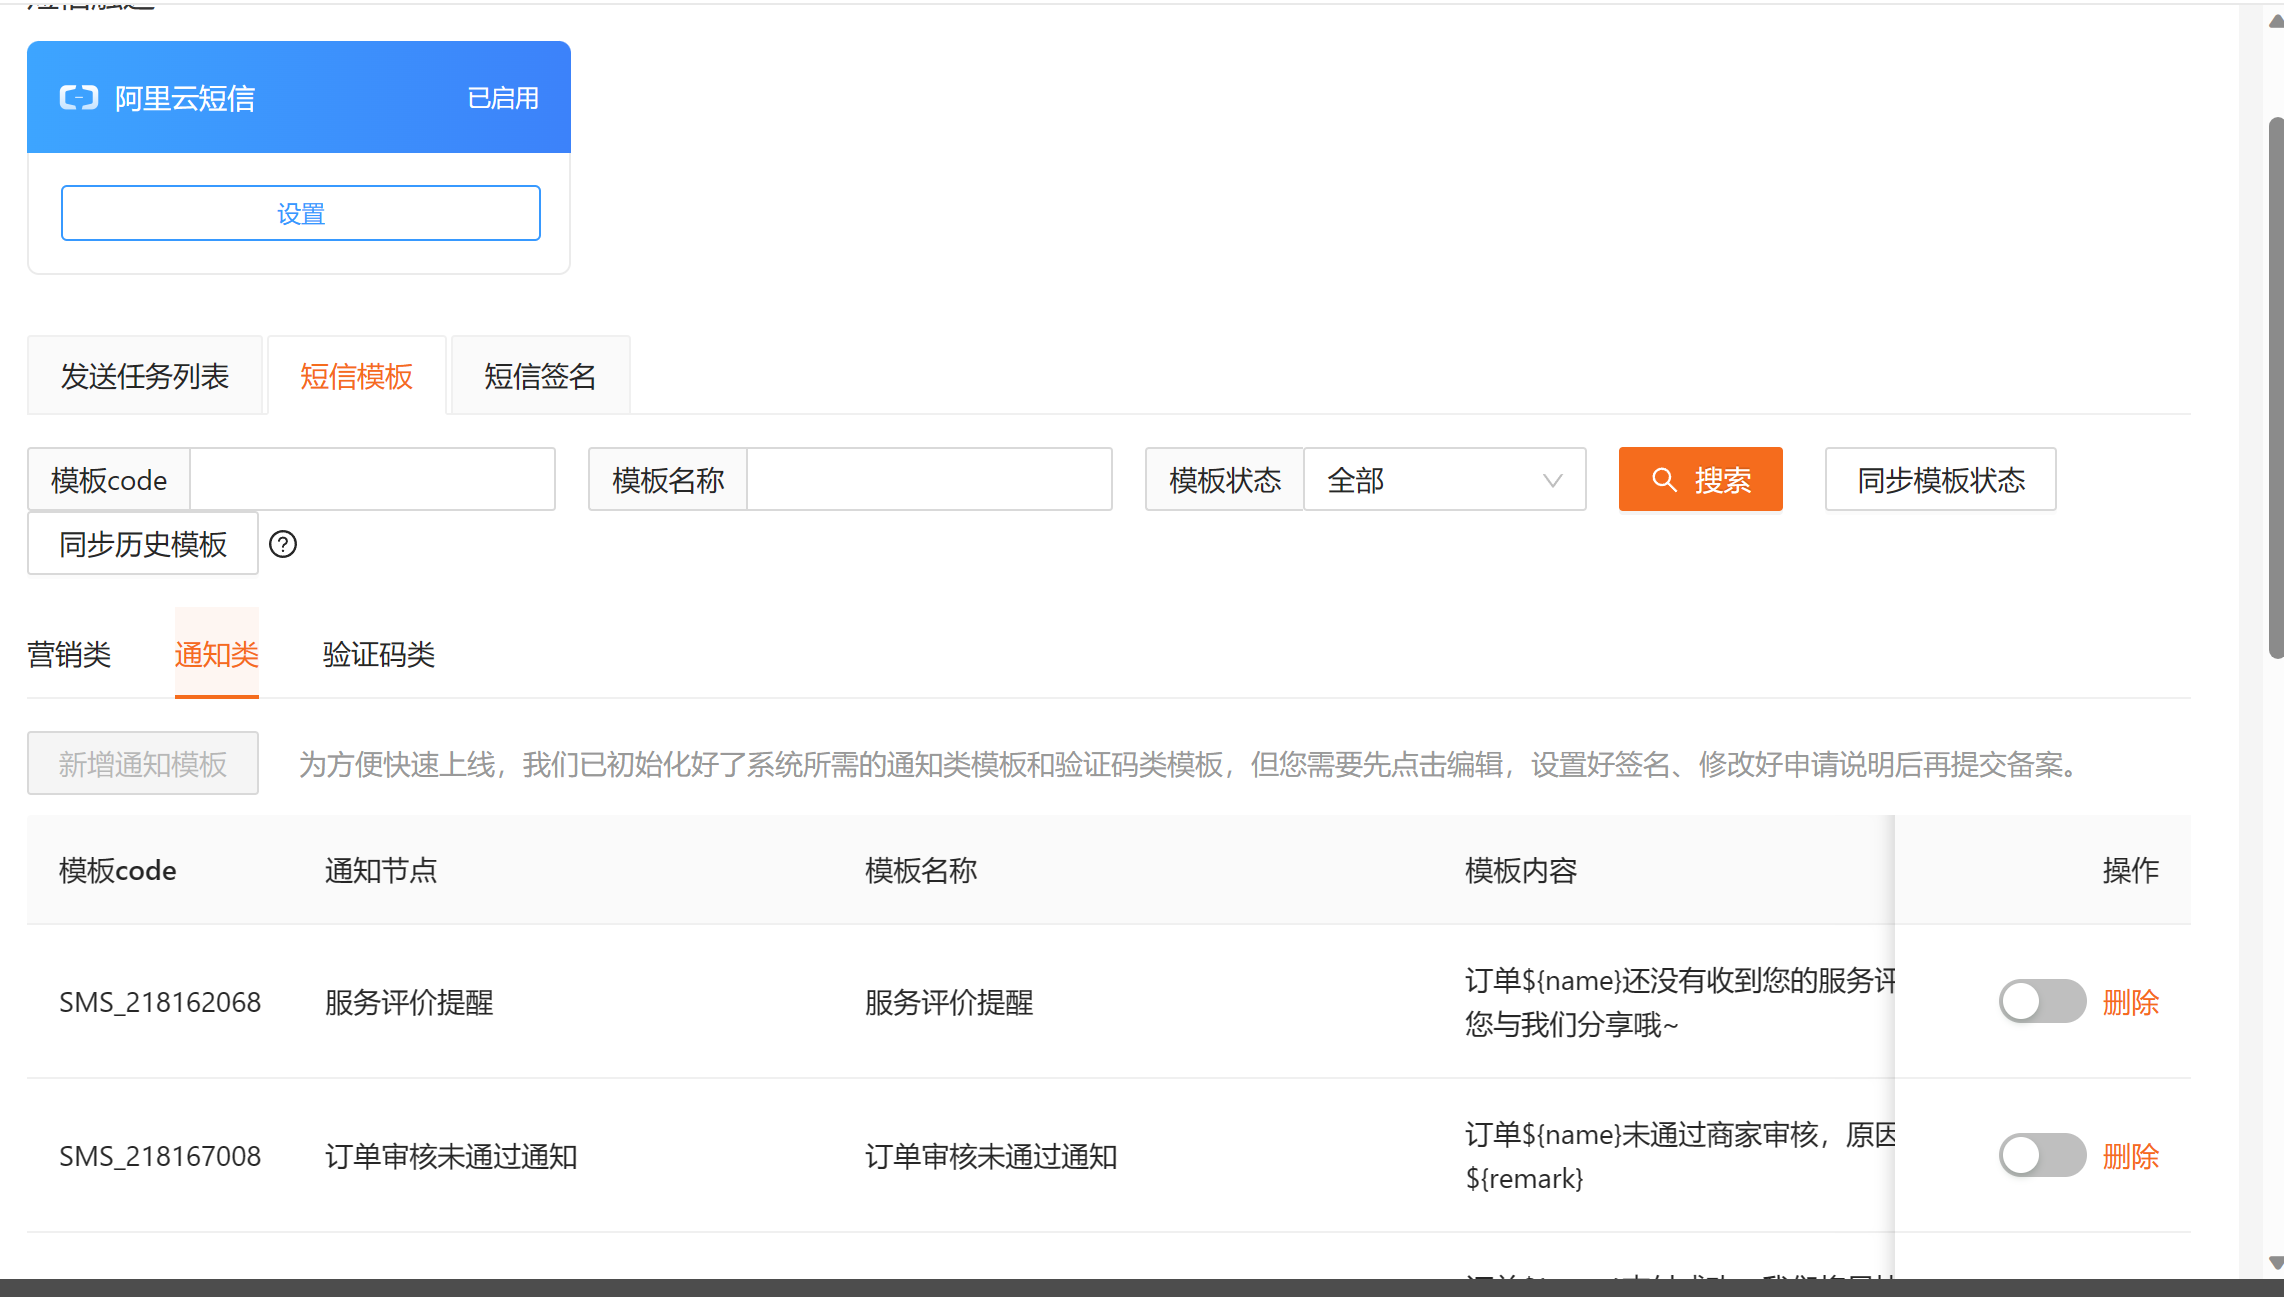Click the scrollbar up arrow
The width and height of the screenshot is (2284, 1297).
2275,21
